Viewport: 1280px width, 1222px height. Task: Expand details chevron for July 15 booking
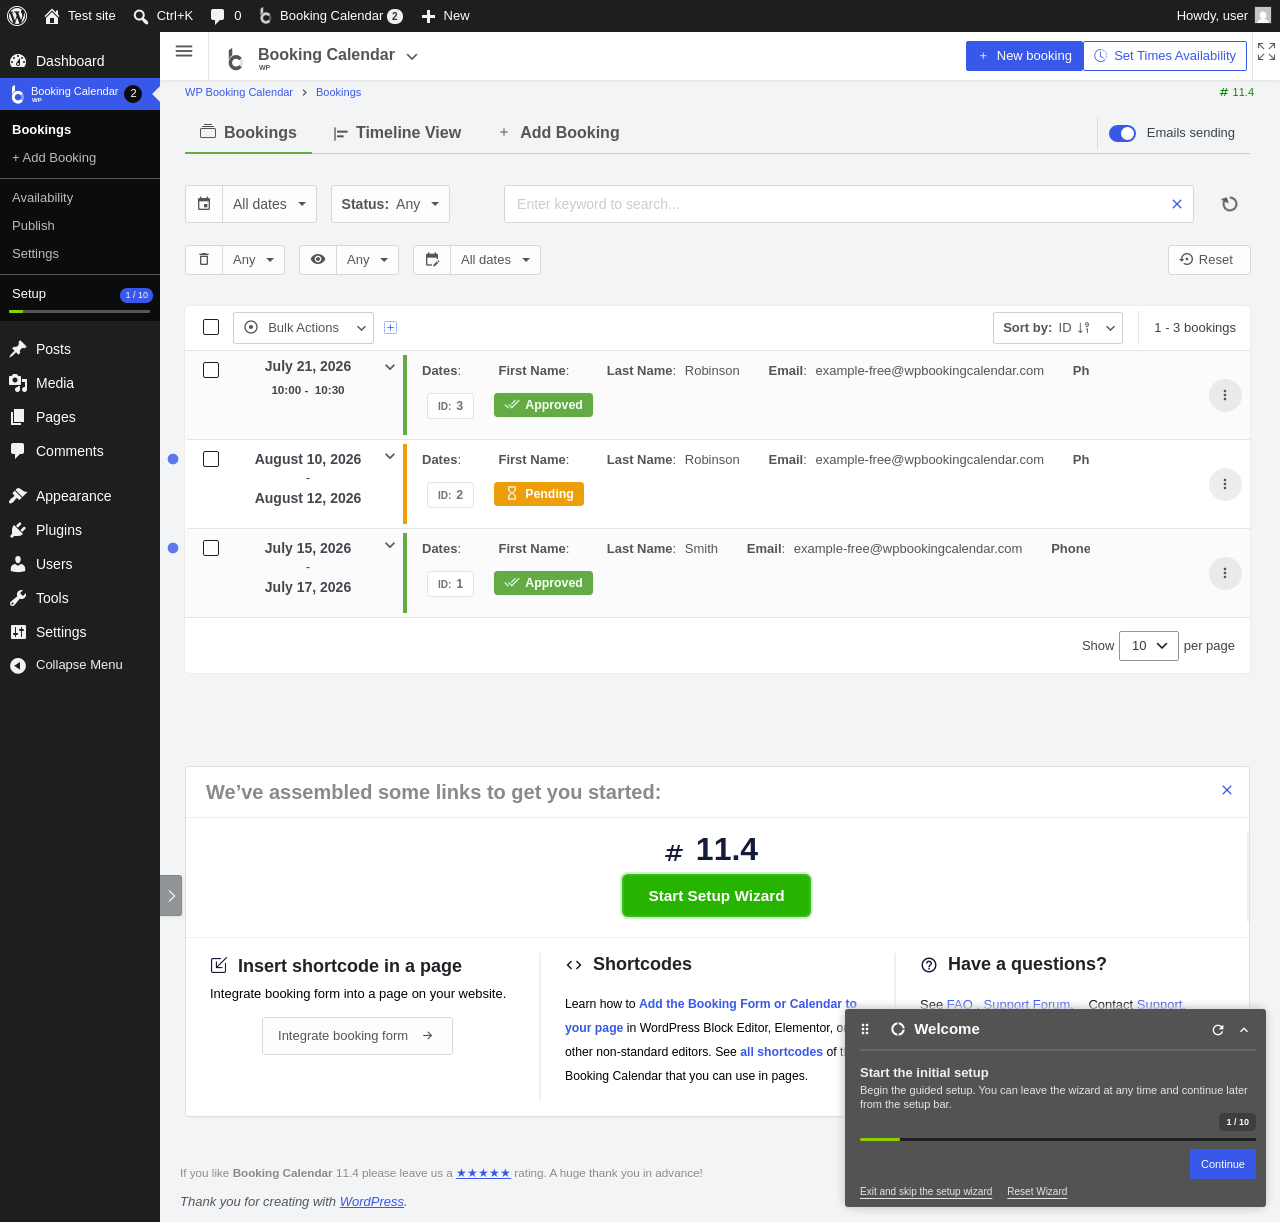(x=390, y=545)
